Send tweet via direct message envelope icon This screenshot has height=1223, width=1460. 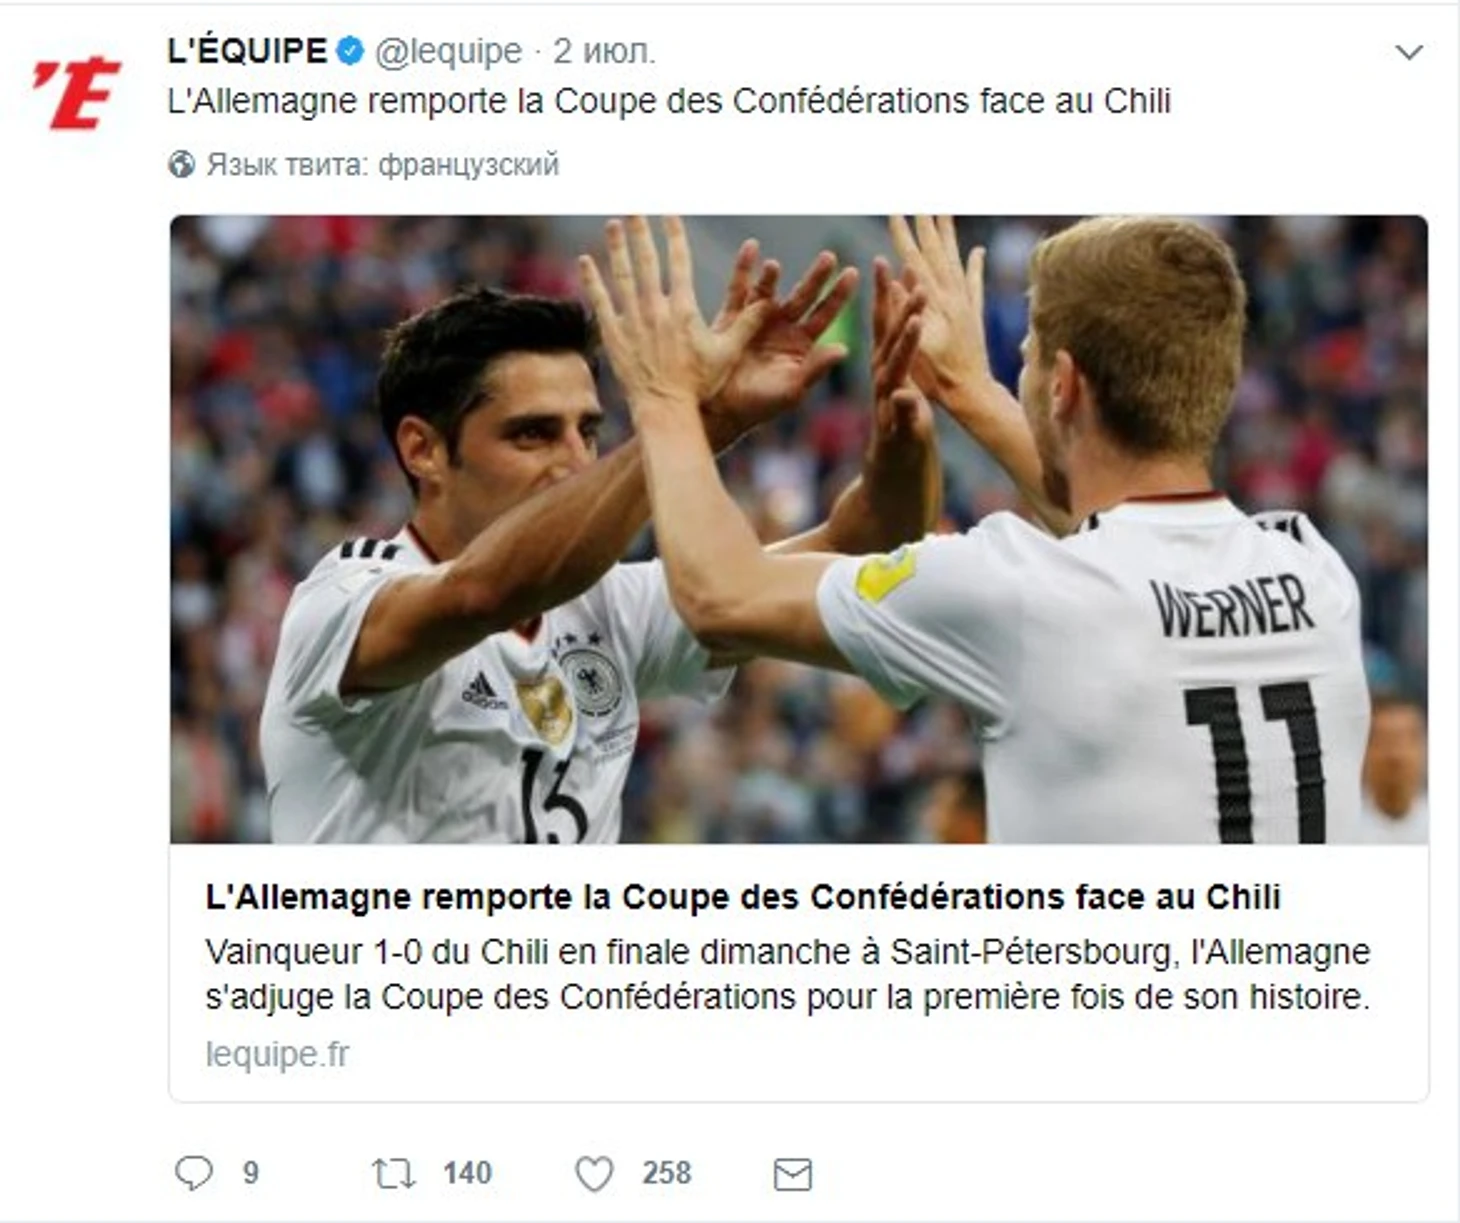793,1174
